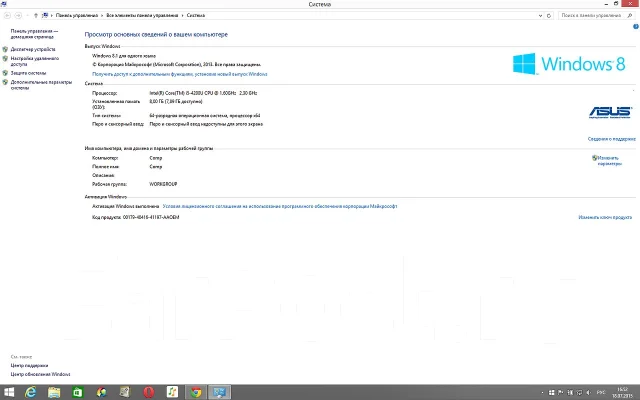This screenshot has width=640, height=400.
Task: Expand chevron after 'Панель управления' breadcrumb
Action: pos(102,16)
